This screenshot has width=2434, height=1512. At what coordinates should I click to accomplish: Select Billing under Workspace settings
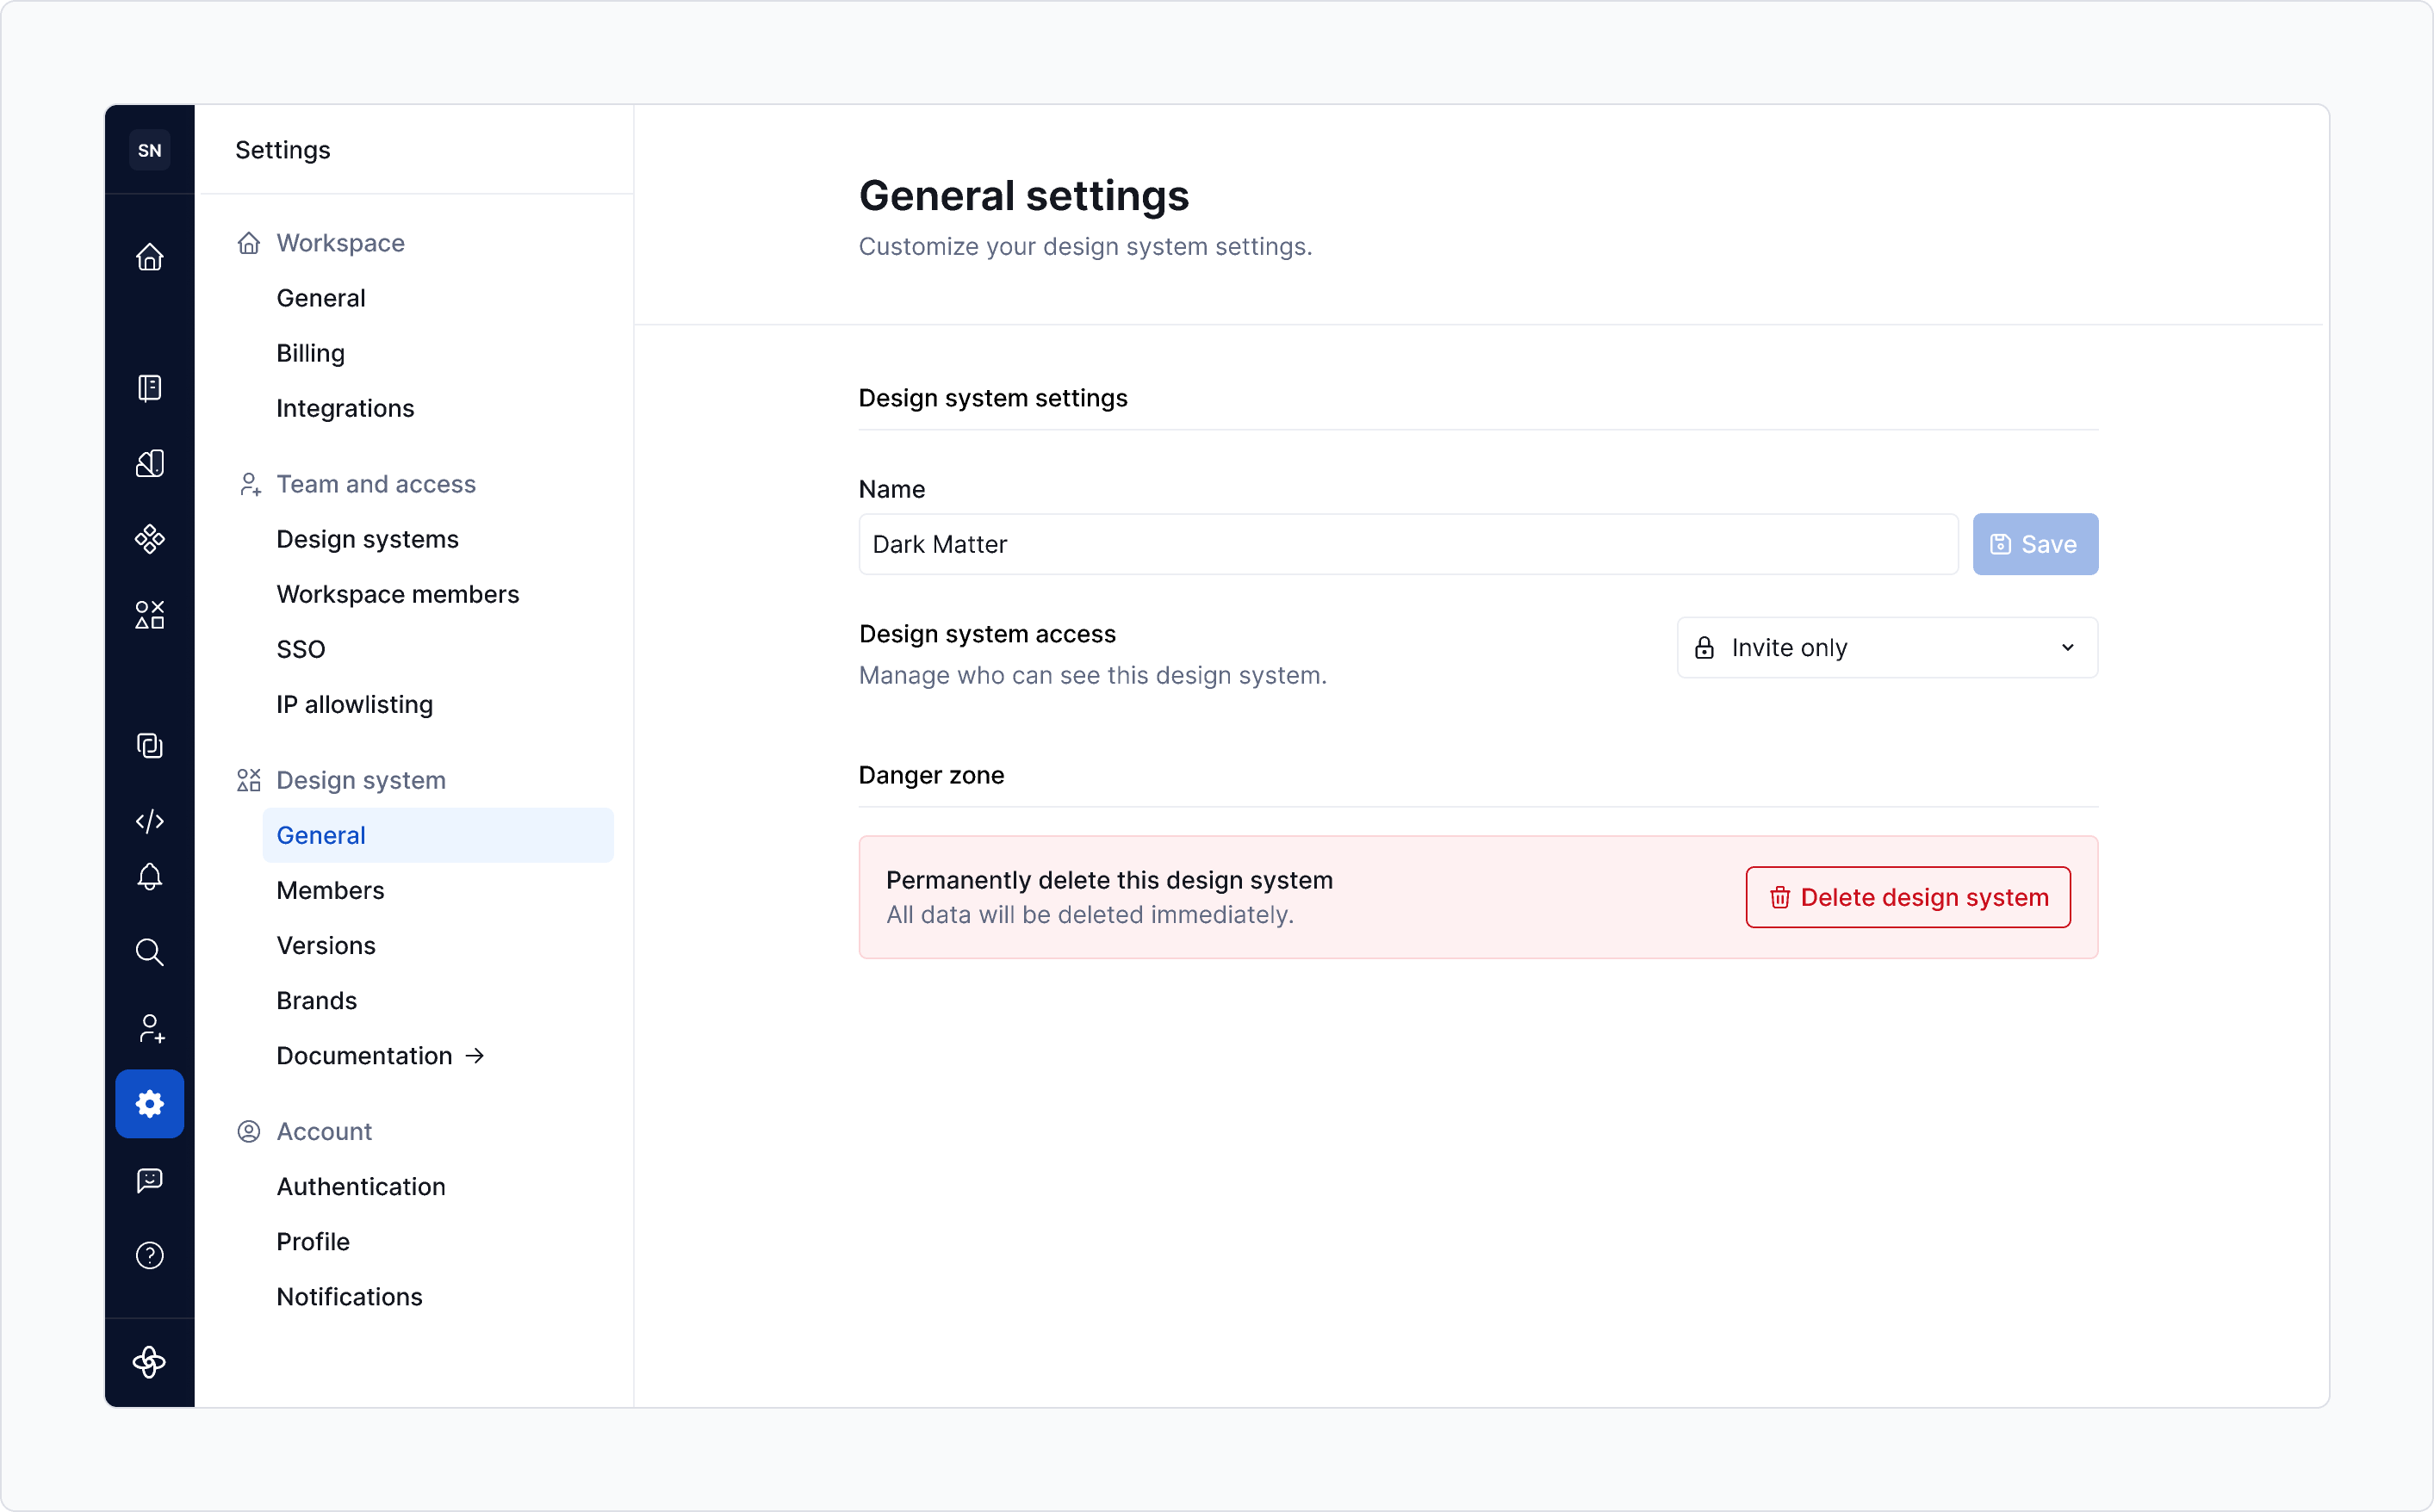click(x=310, y=352)
